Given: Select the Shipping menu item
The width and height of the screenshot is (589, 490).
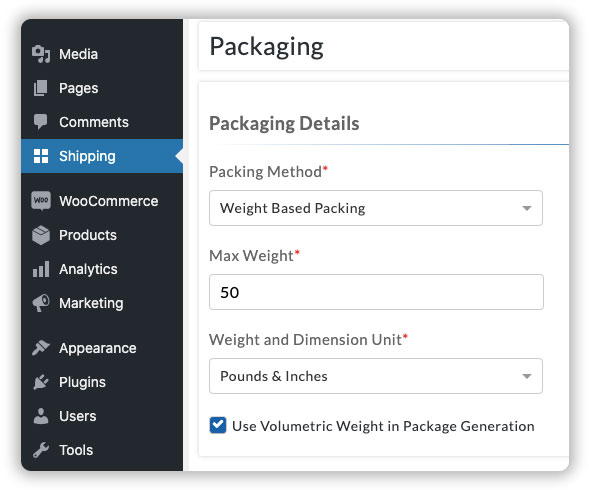Looking at the screenshot, I should (87, 156).
